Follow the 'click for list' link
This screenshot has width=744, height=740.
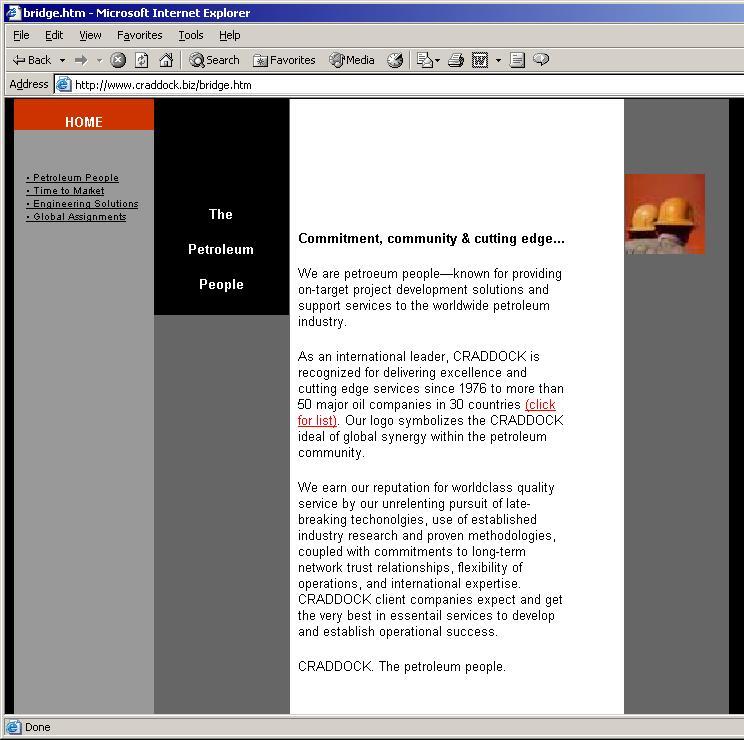pos(540,405)
